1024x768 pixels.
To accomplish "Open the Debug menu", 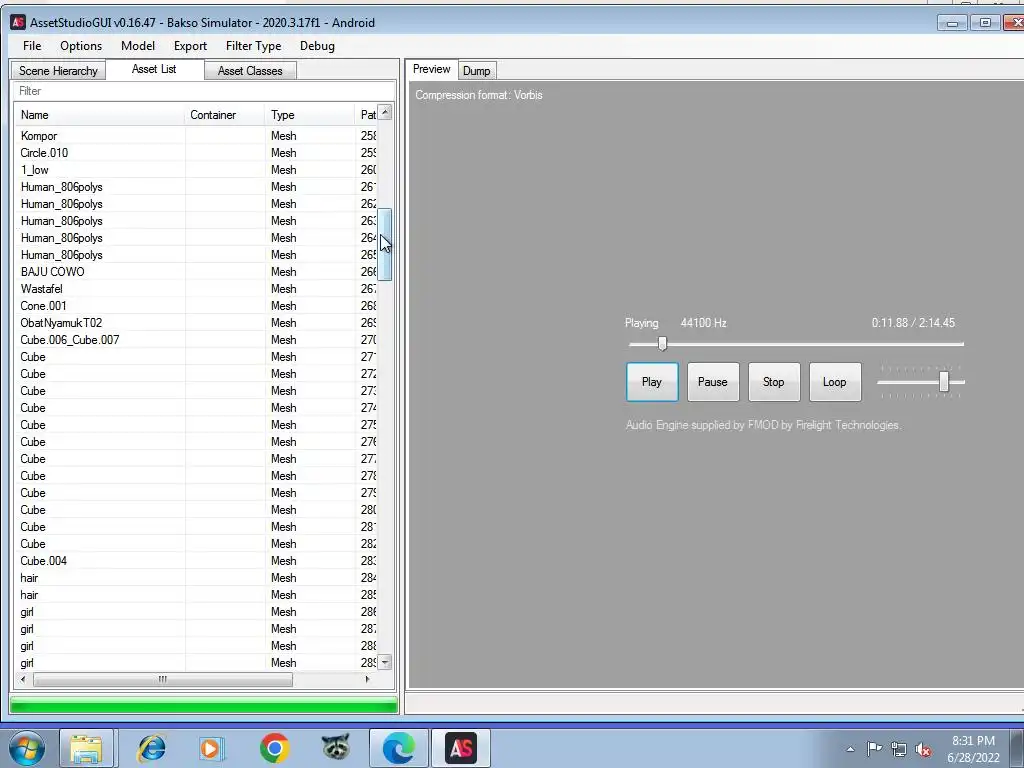I will coord(317,46).
